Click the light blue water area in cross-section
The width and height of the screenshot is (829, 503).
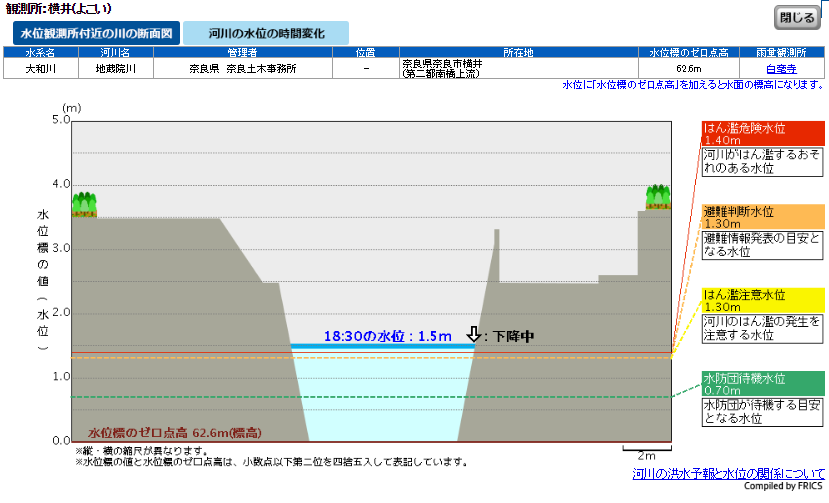383,397
